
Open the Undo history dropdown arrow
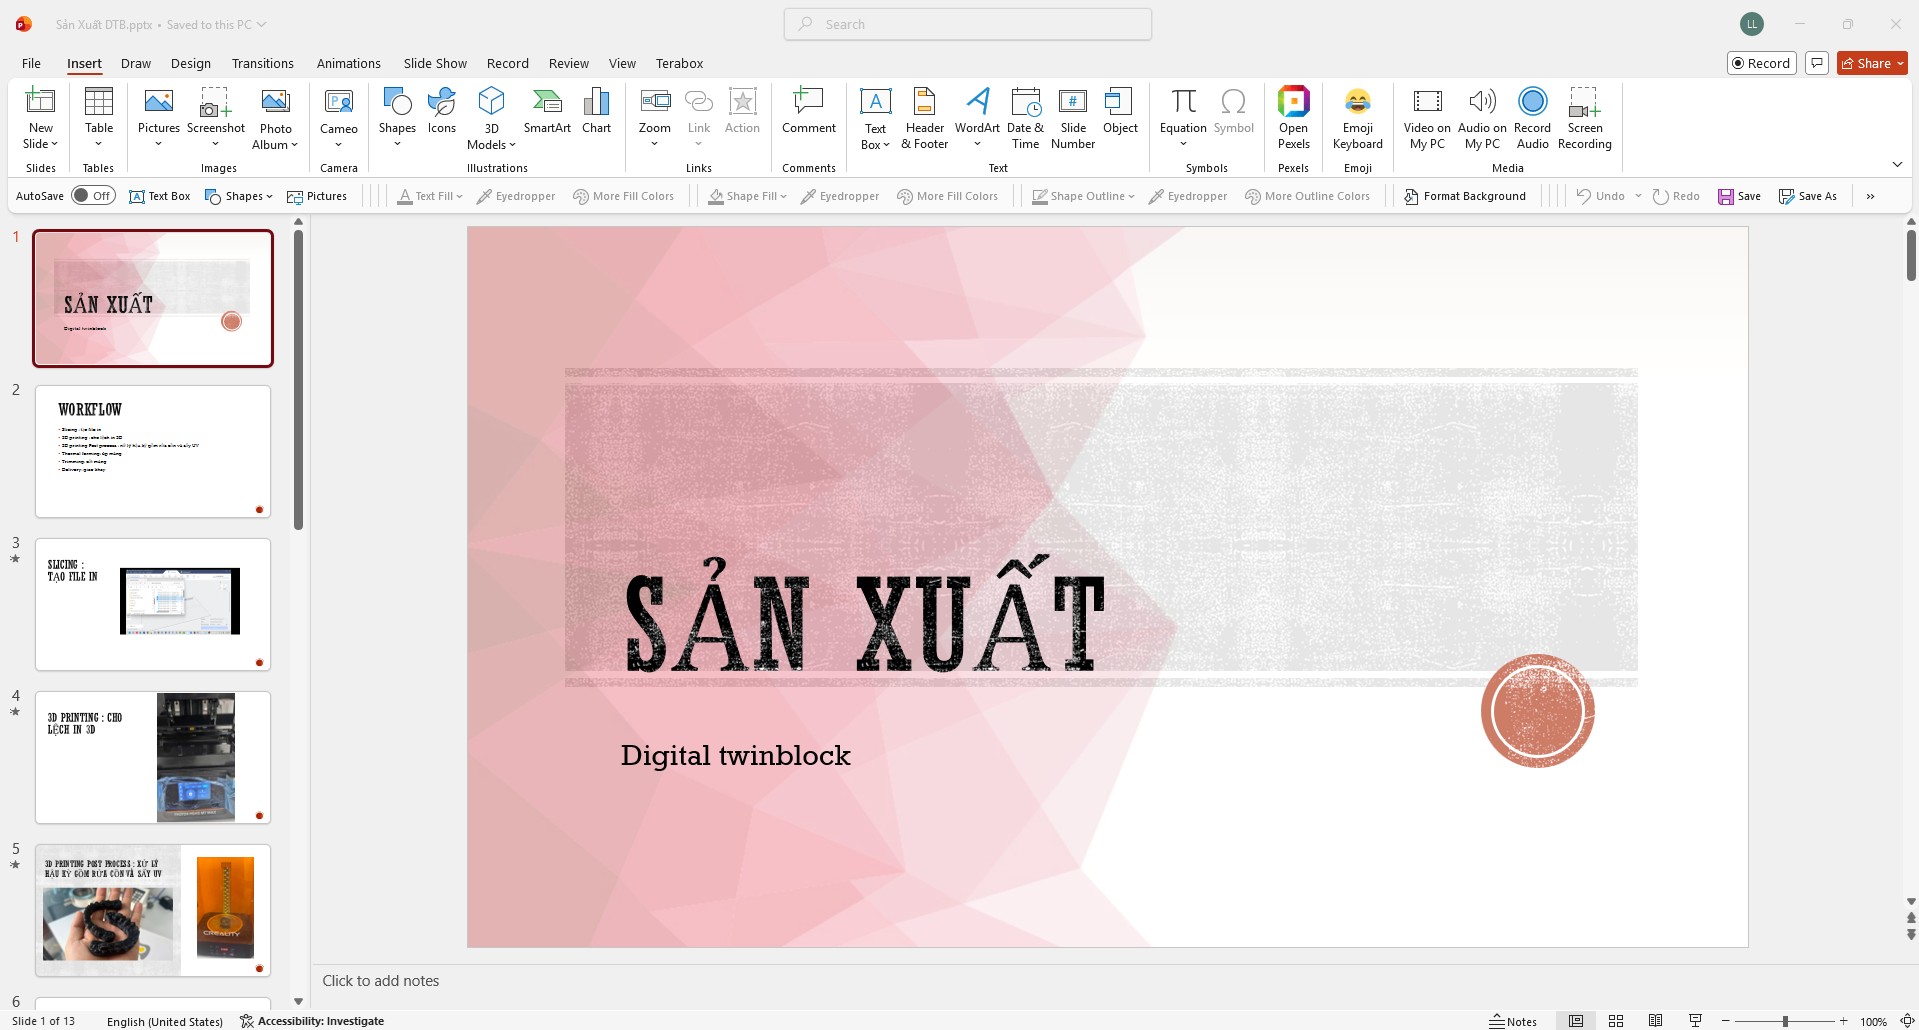click(x=1638, y=196)
